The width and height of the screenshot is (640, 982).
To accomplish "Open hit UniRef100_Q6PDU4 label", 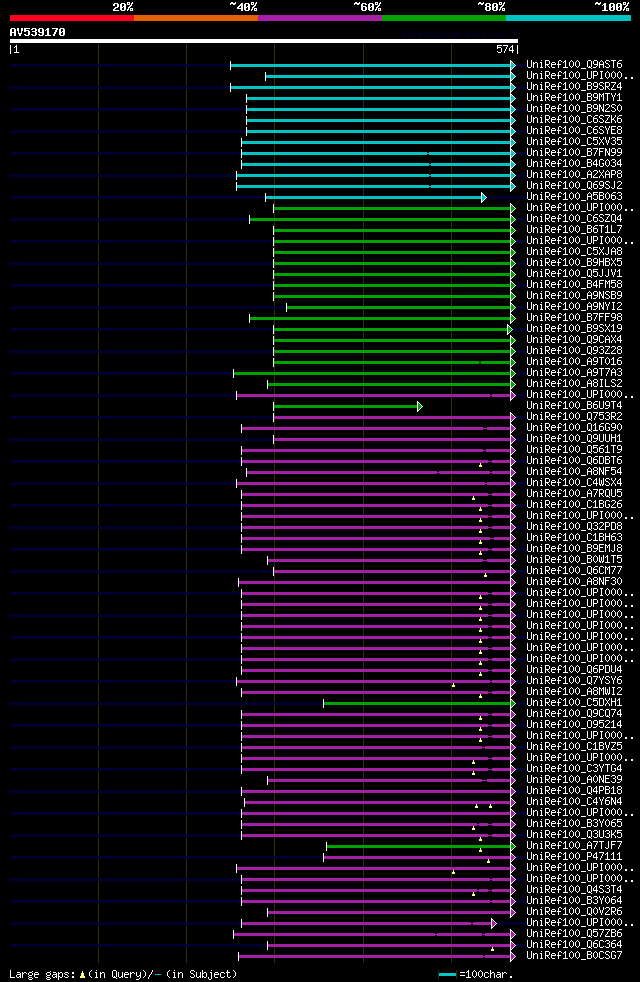I will 574,670.
